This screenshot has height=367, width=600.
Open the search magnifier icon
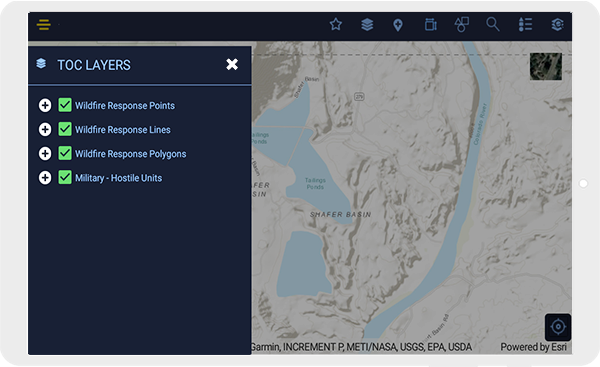(493, 24)
